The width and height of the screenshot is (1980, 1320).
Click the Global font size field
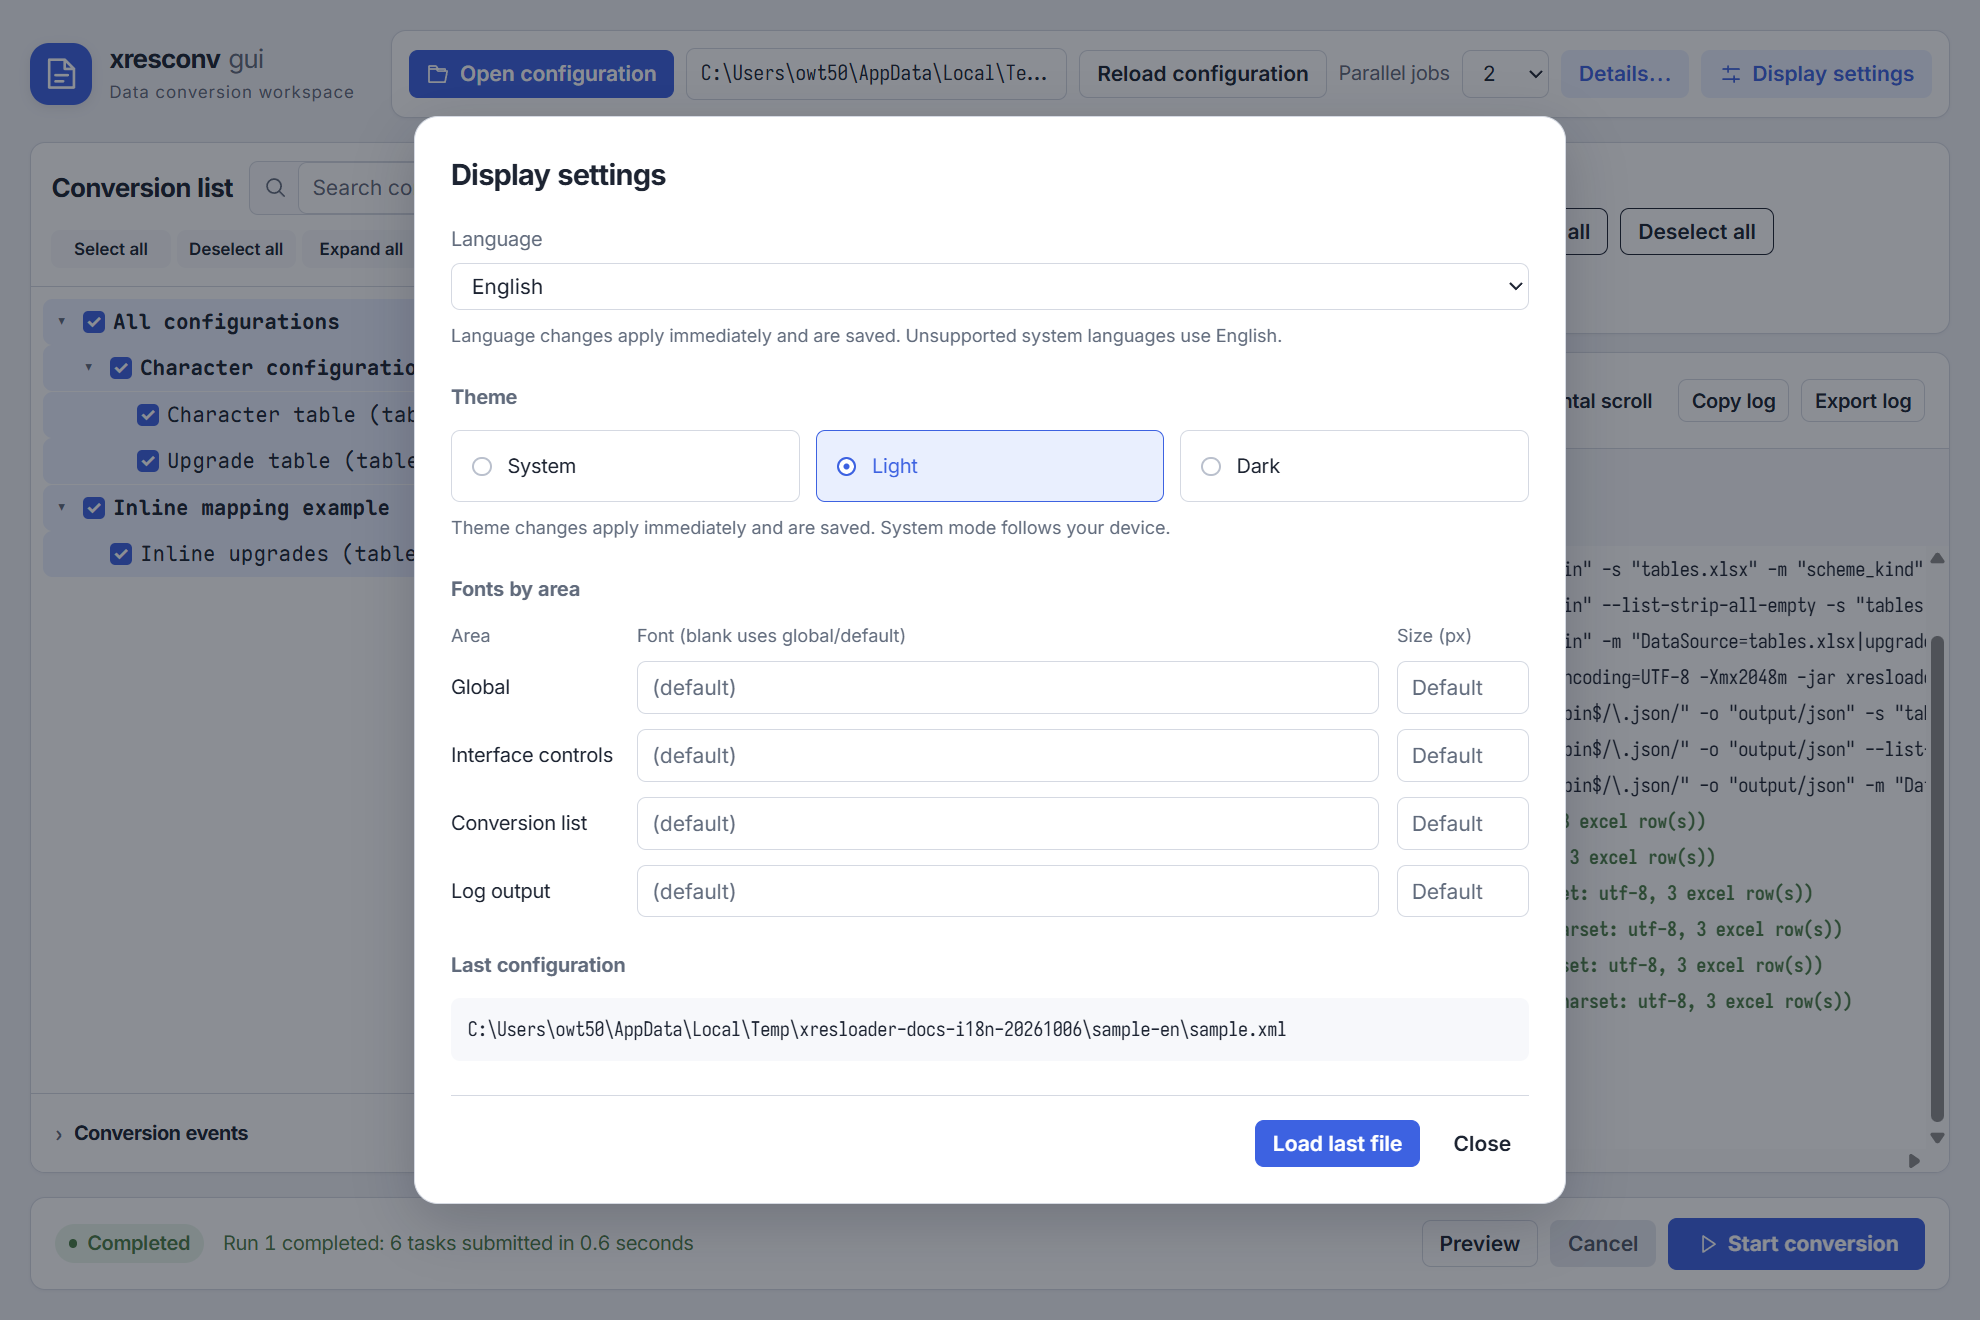pyautogui.click(x=1462, y=687)
